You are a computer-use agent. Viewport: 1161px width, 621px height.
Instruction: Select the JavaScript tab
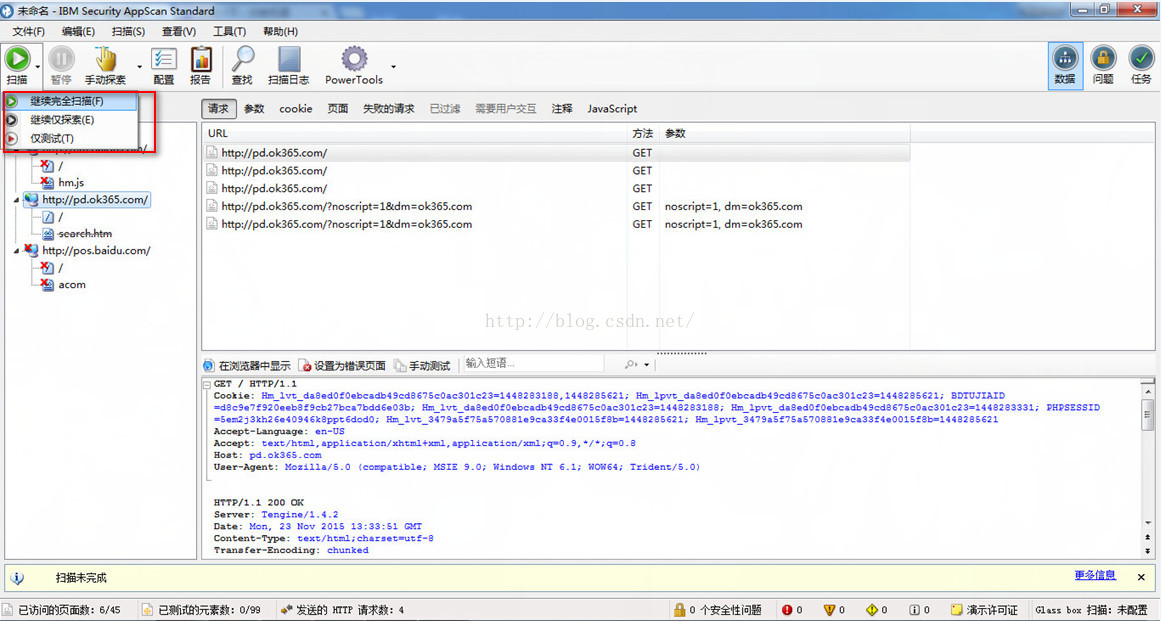click(x=612, y=108)
